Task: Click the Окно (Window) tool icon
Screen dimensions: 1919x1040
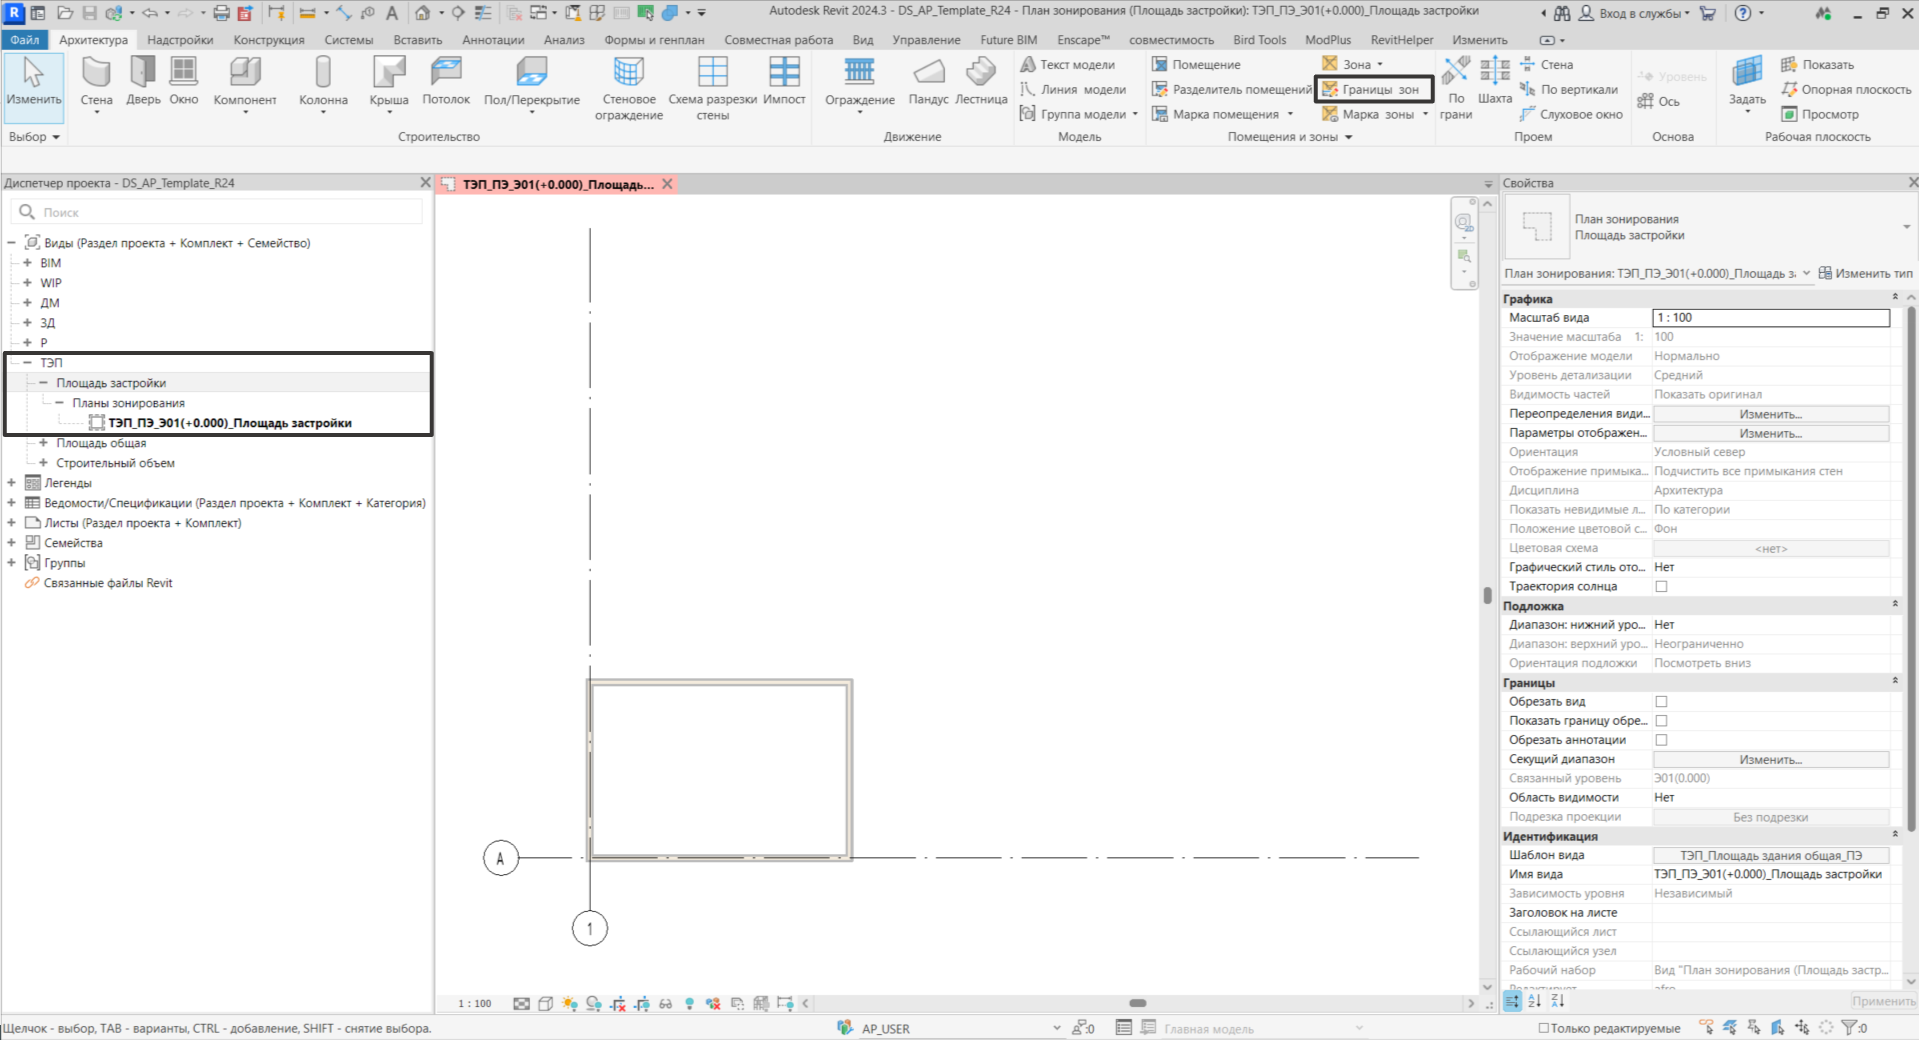Action: pyautogui.click(x=184, y=72)
